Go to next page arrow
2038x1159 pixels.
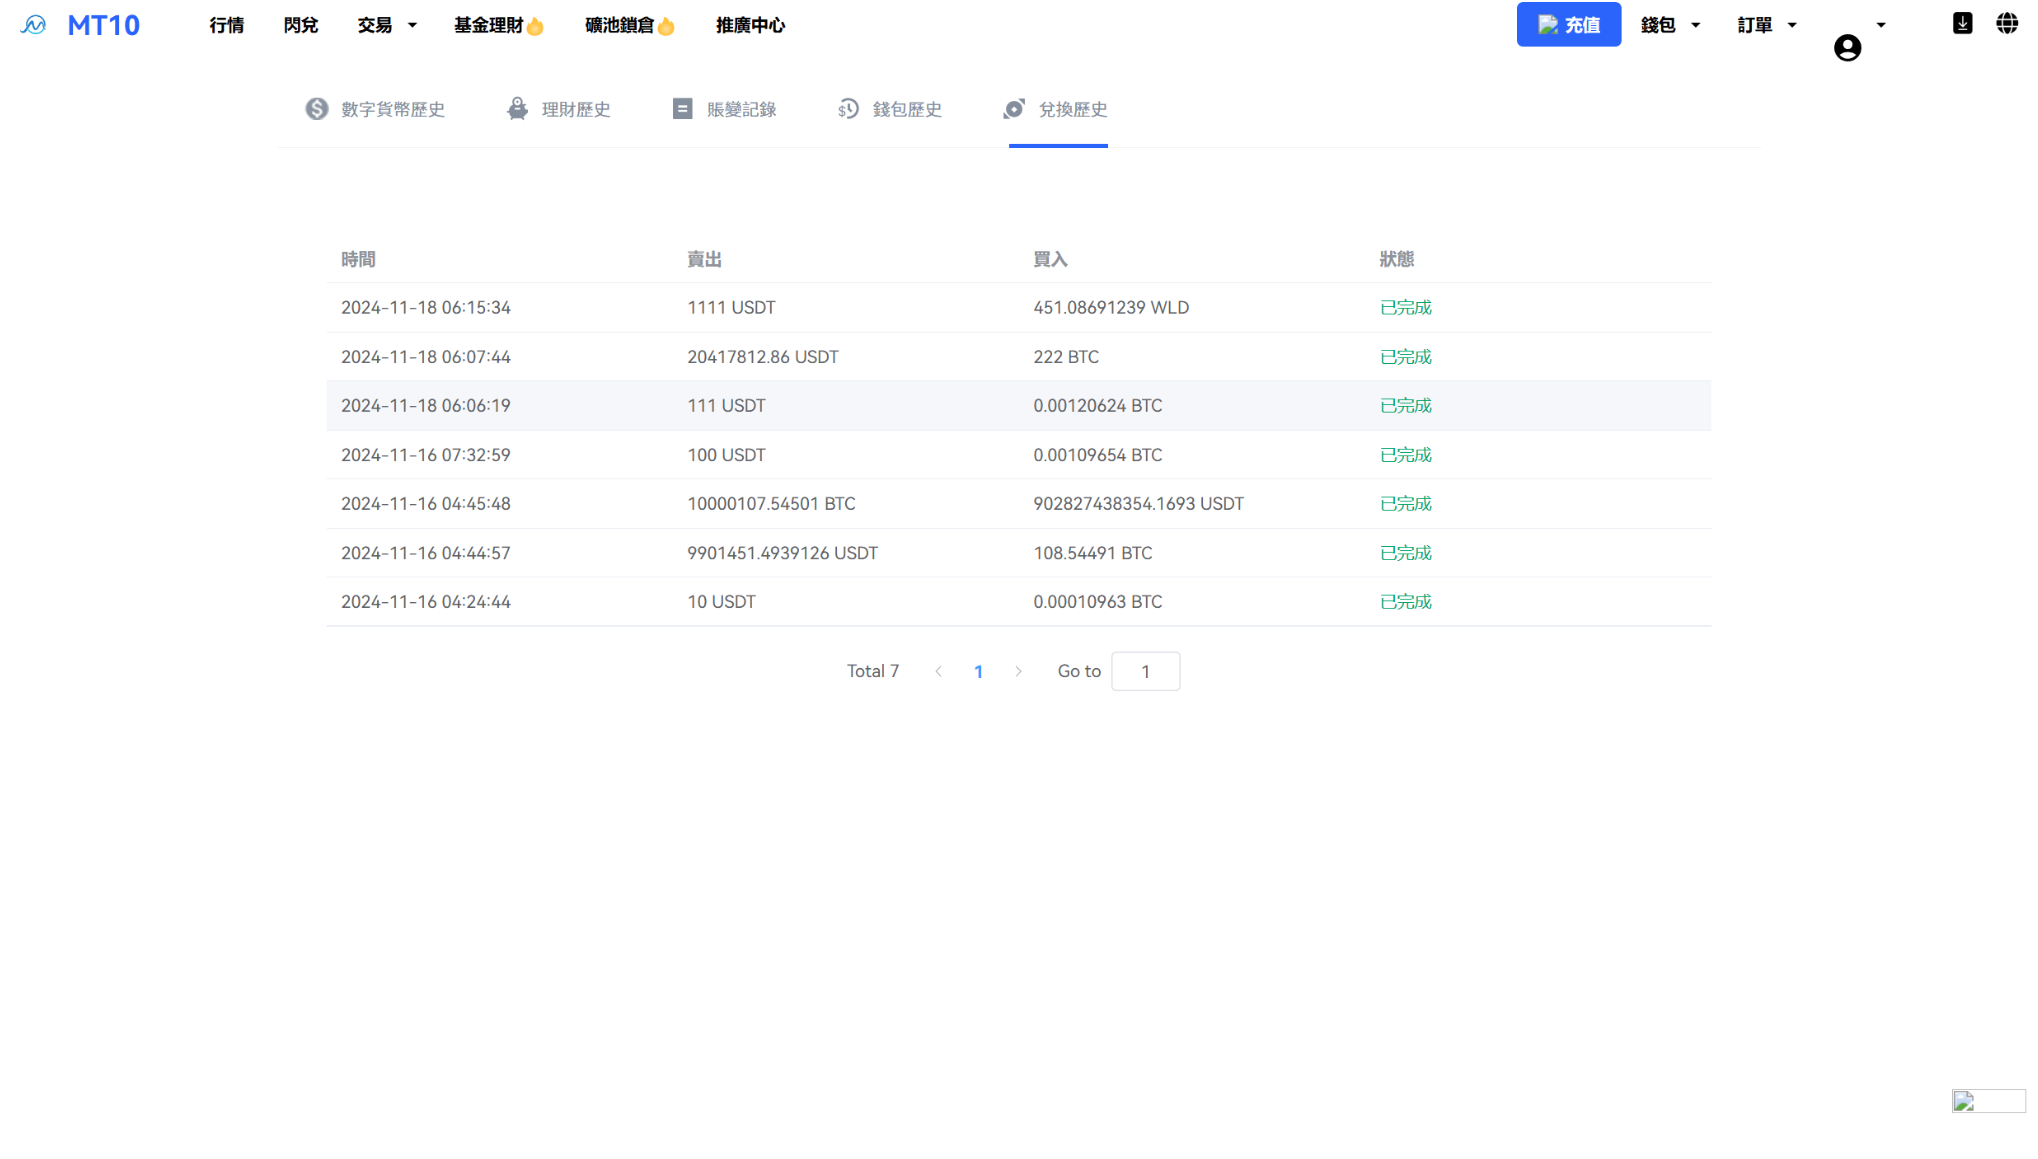coord(1018,672)
